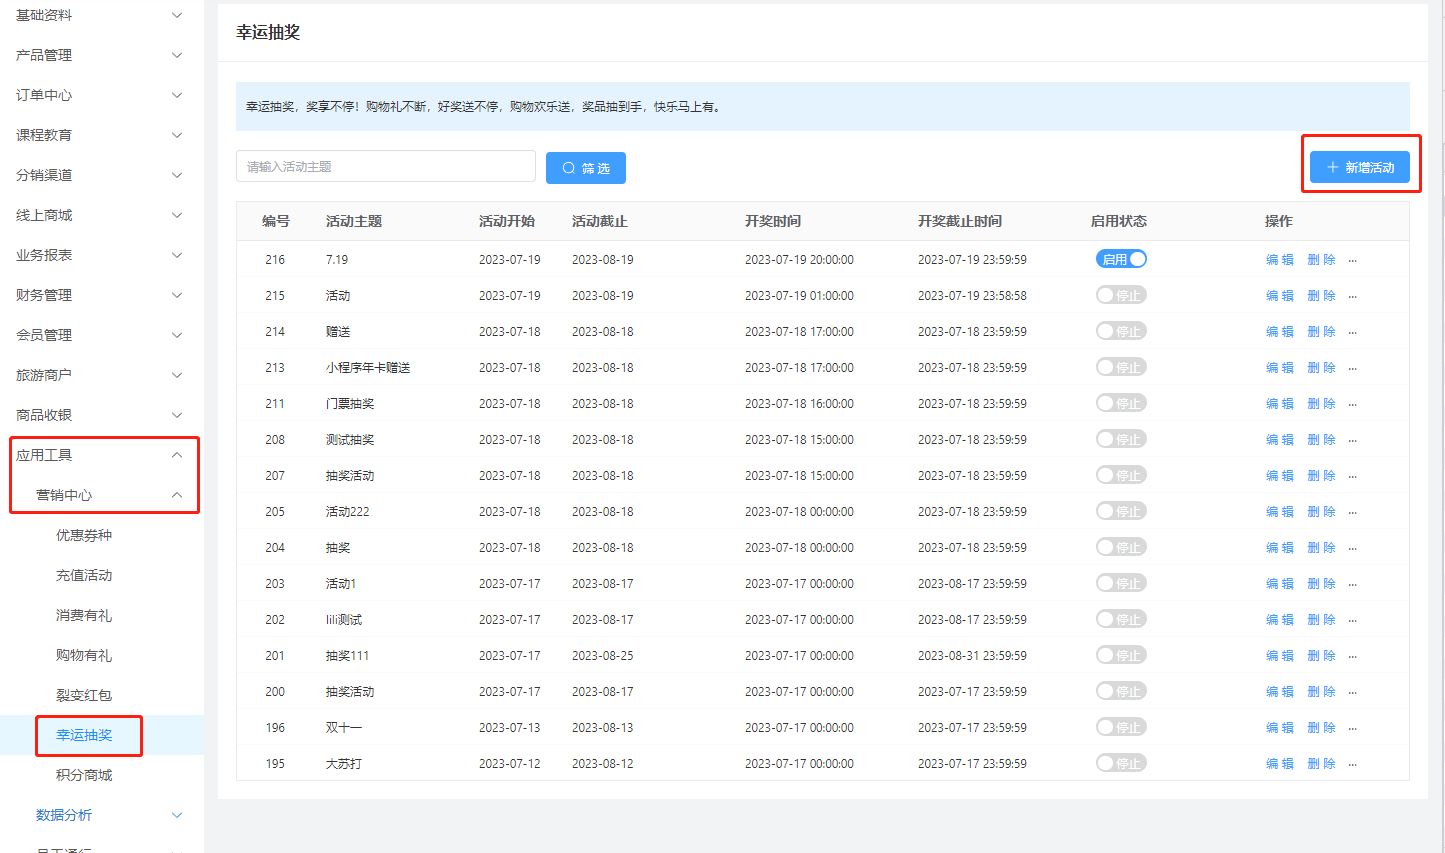
Task: Click the ellipsis icon for activity 201
Action: 1352,656
